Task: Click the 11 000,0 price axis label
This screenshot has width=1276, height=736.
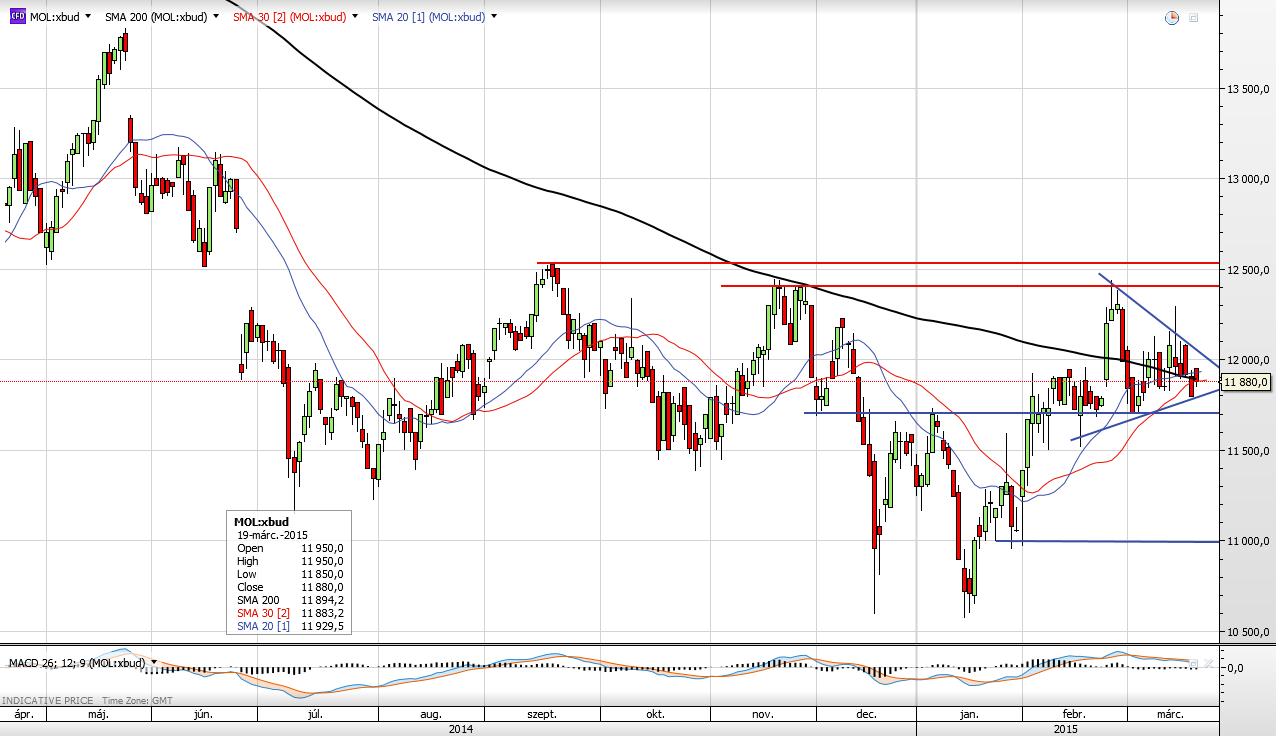Action: tap(1248, 541)
